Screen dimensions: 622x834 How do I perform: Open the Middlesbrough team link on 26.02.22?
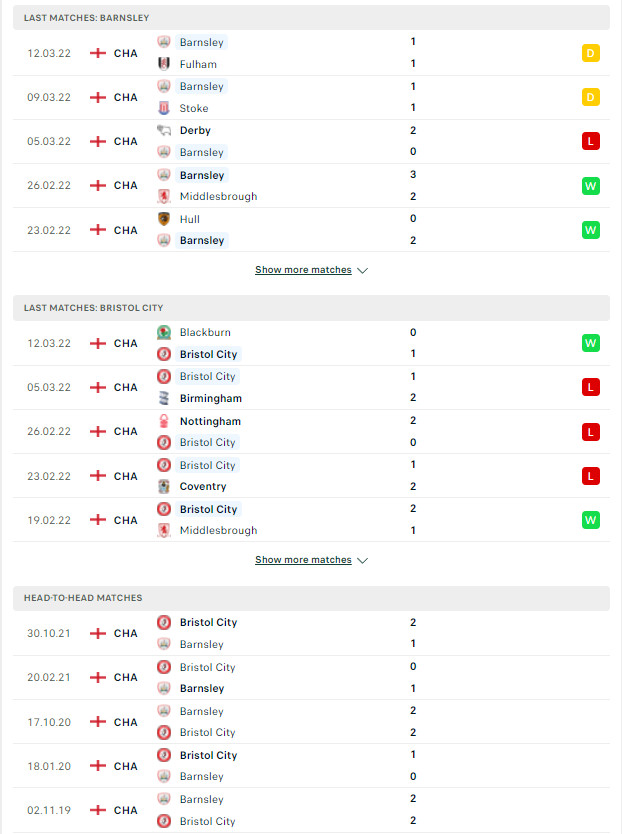click(x=218, y=196)
